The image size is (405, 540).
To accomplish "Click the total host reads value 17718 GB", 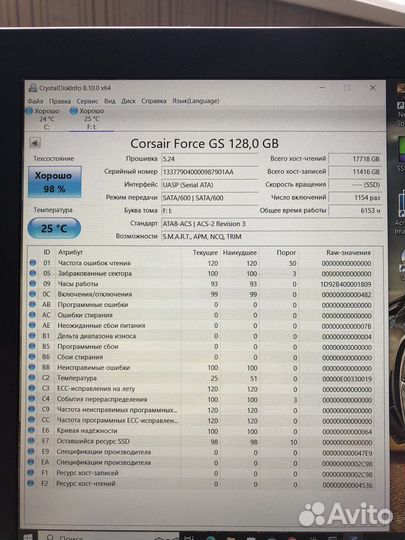I will (x=355, y=159).
